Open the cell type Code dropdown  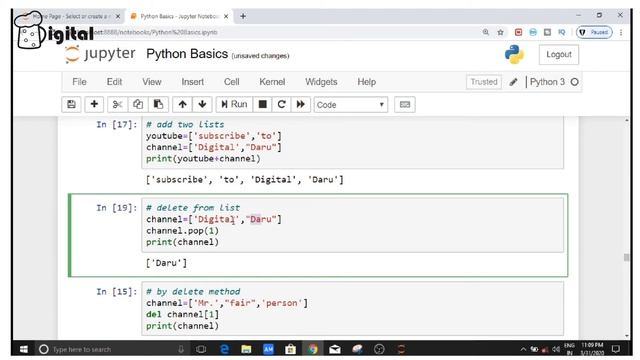351,105
